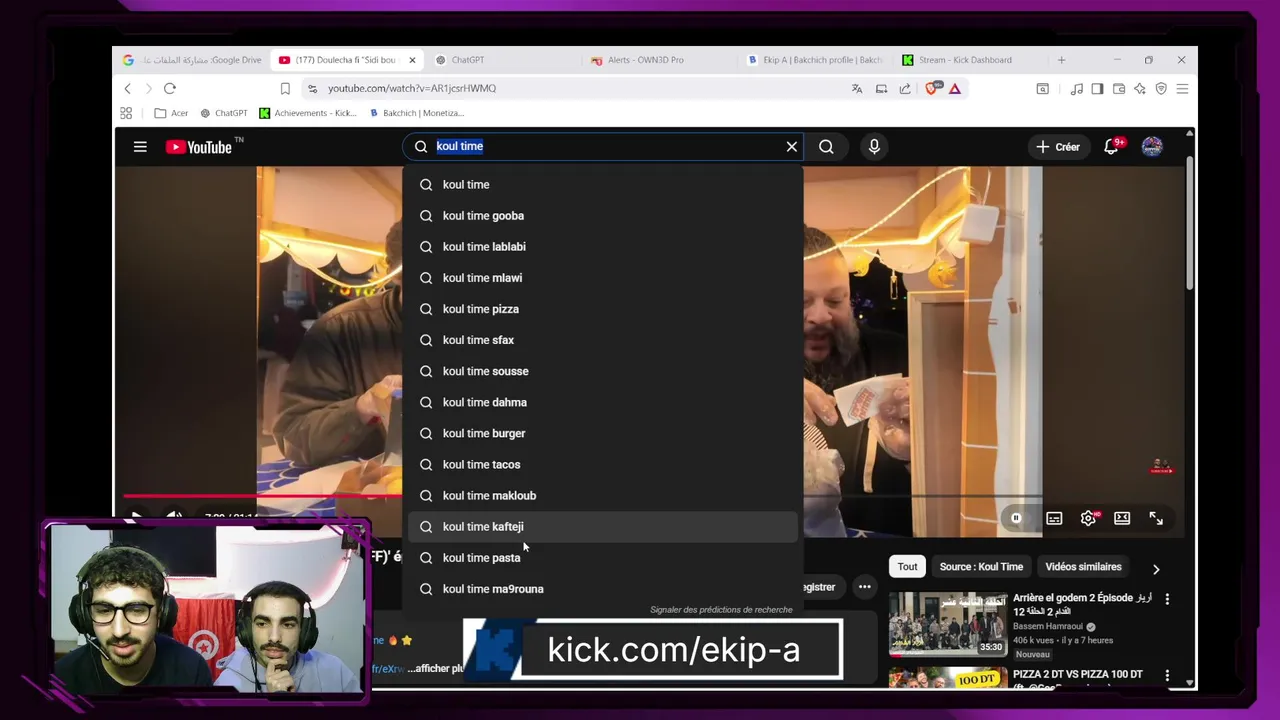The height and width of the screenshot is (720, 1280).
Task: Open more actions ellipsis below the video
Action: coord(864,587)
